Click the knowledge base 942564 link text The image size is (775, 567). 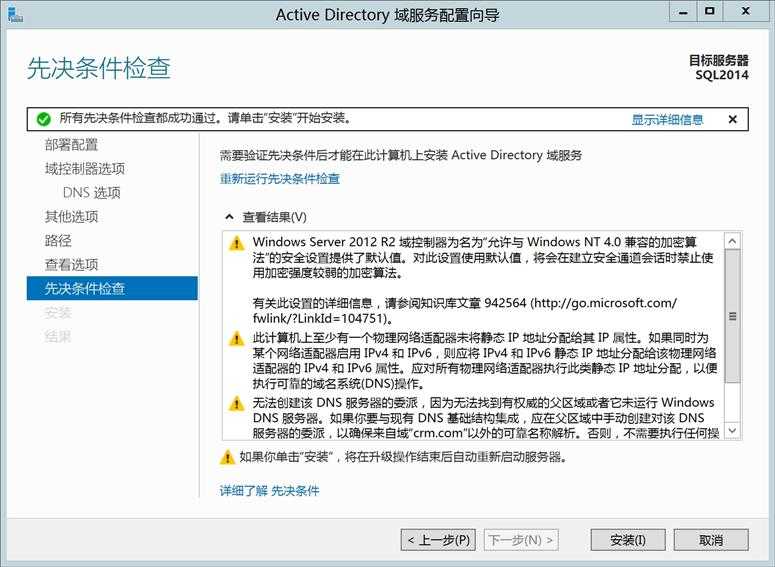point(464,310)
